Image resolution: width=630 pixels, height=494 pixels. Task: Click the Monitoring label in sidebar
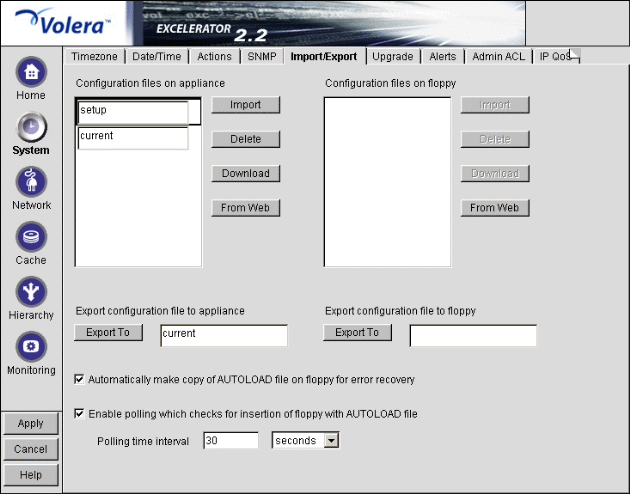coord(31,370)
